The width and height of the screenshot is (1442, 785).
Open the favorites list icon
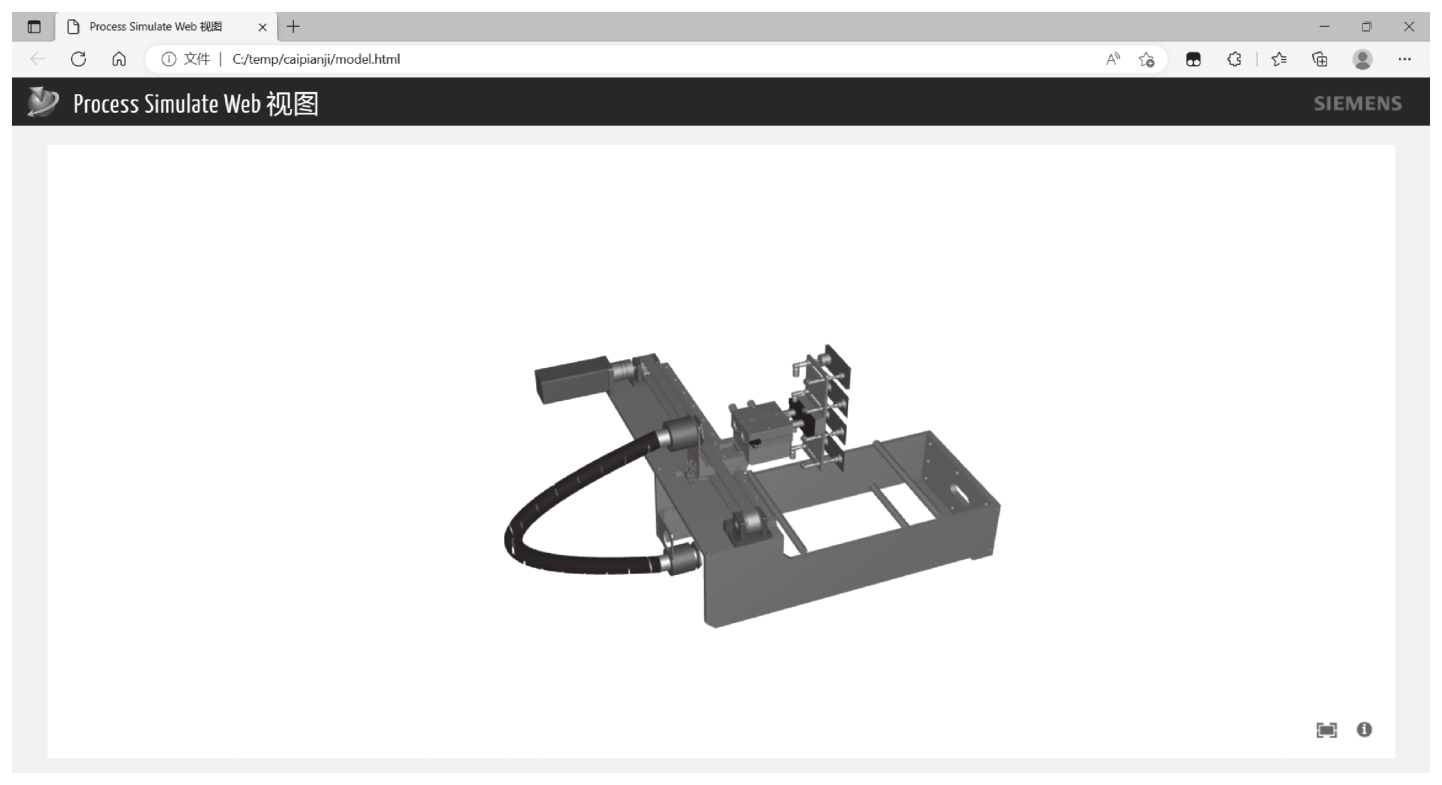click(1278, 59)
